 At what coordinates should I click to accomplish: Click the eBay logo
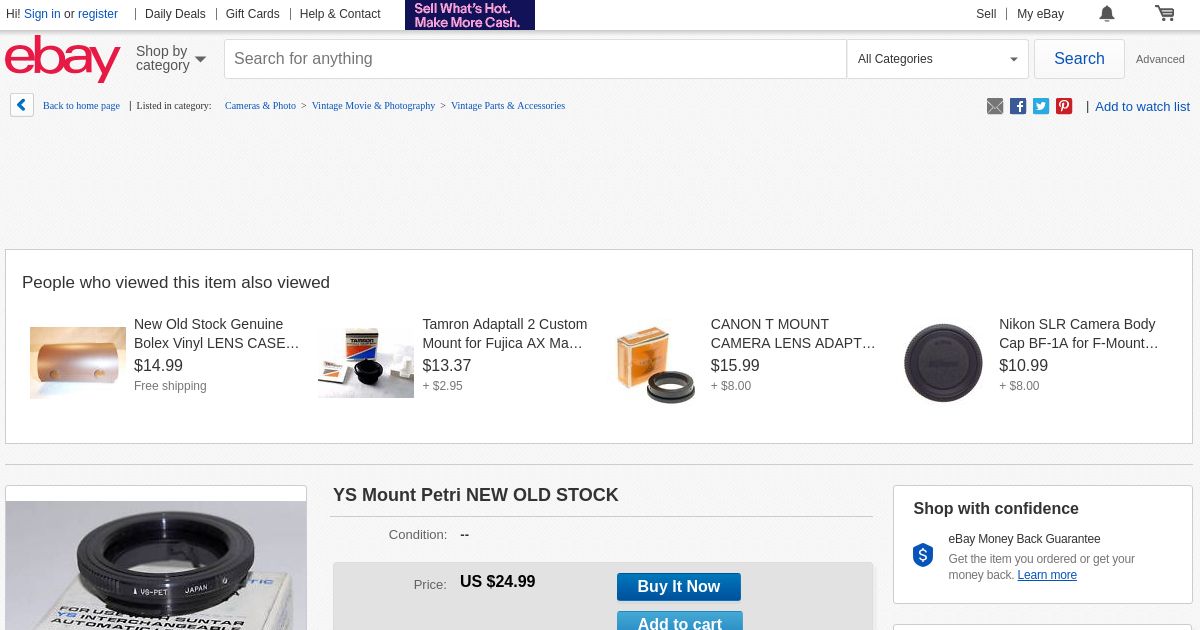pyautogui.click(x=62, y=58)
